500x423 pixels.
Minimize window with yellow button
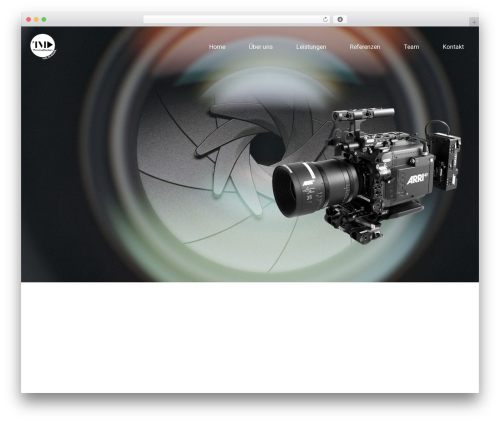[x=36, y=20]
